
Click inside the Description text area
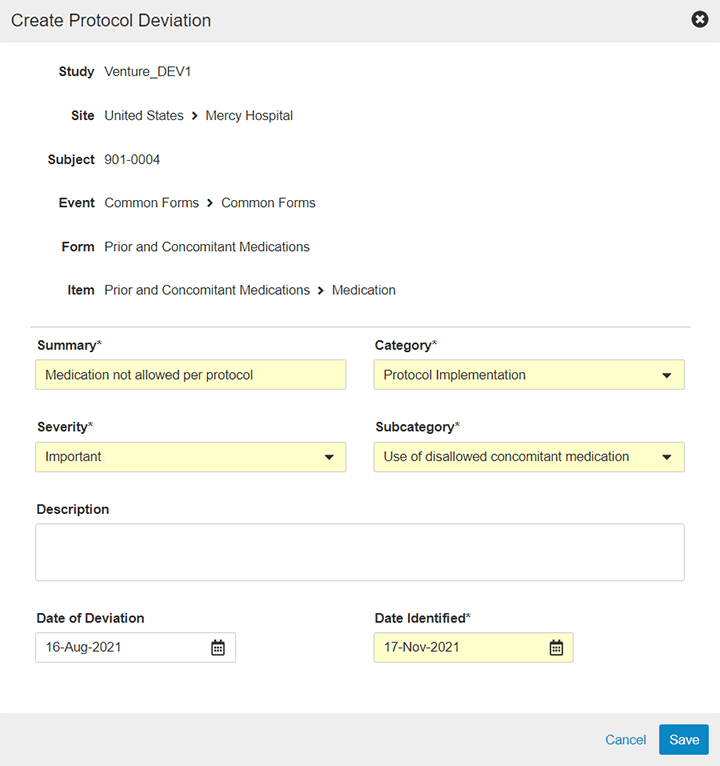click(359, 552)
